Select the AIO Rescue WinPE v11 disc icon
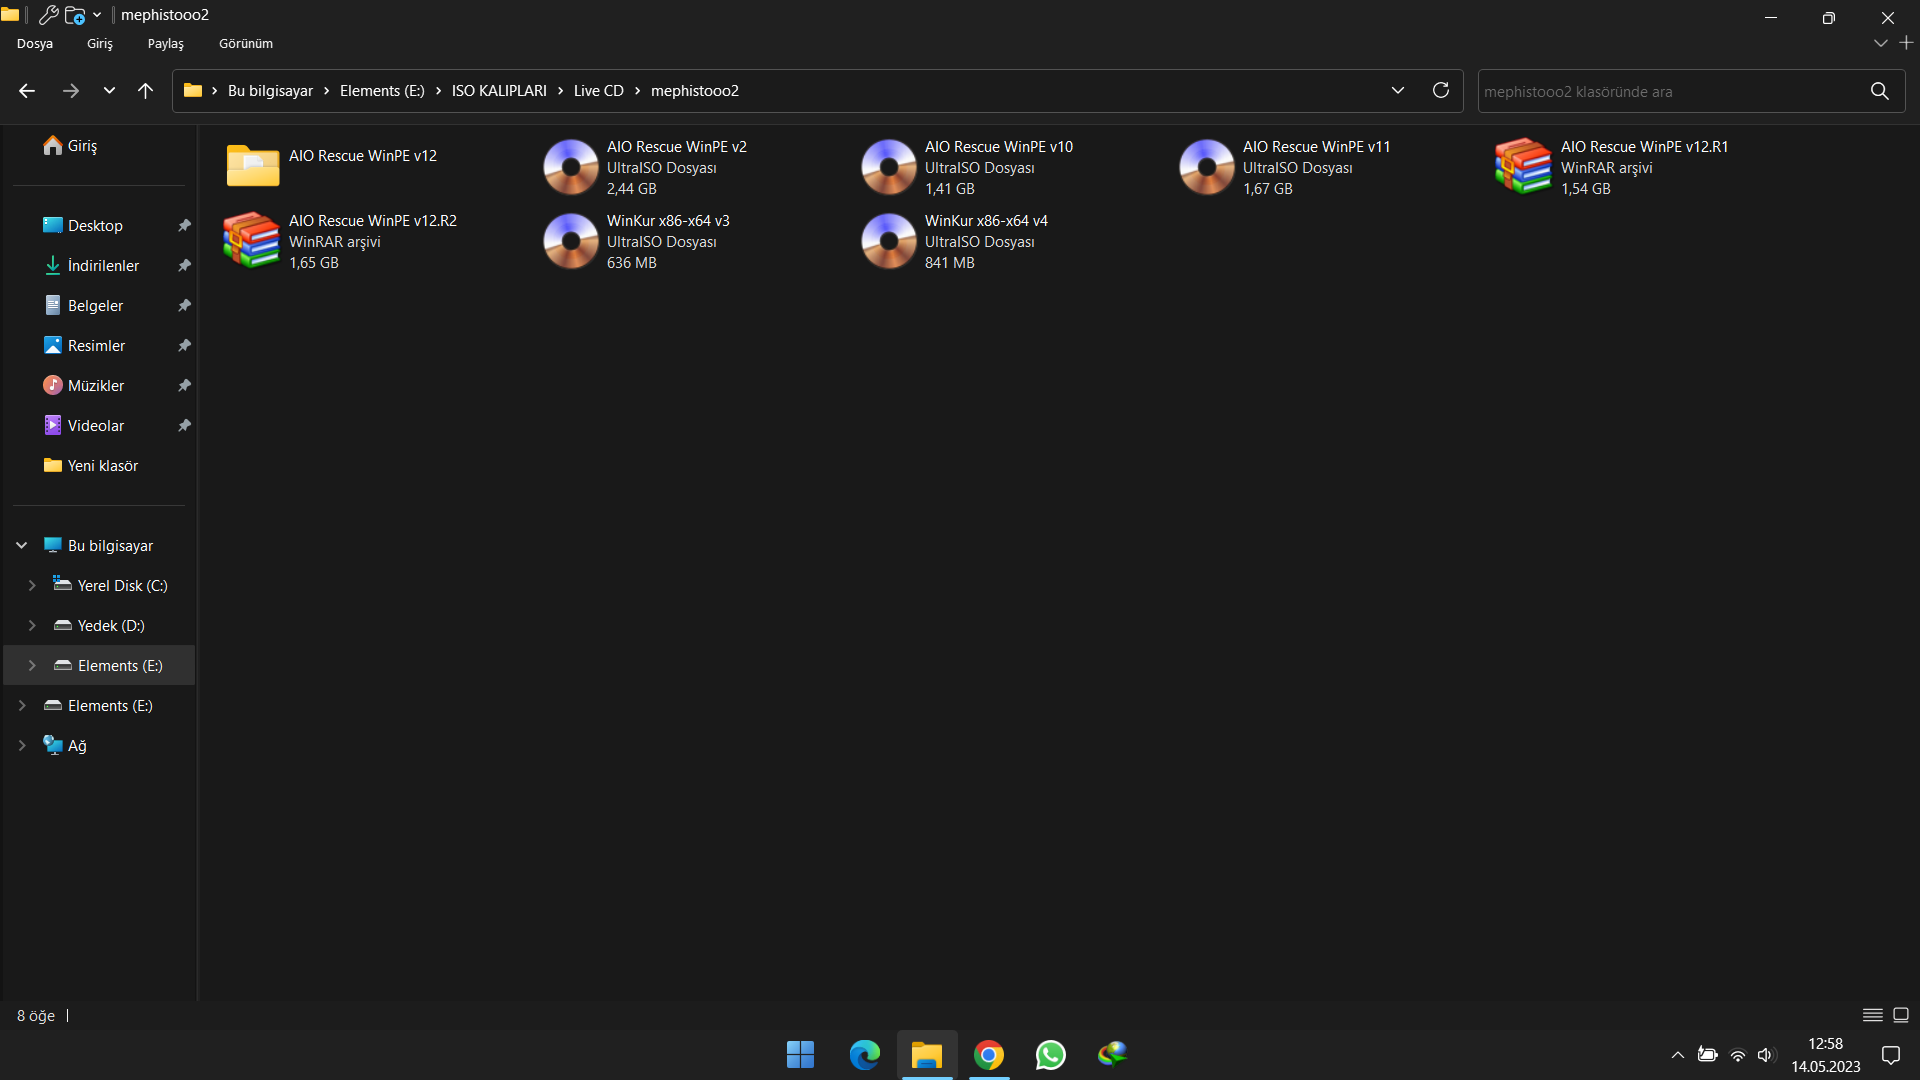The image size is (1920, 1080). [x=1206, y=167]
